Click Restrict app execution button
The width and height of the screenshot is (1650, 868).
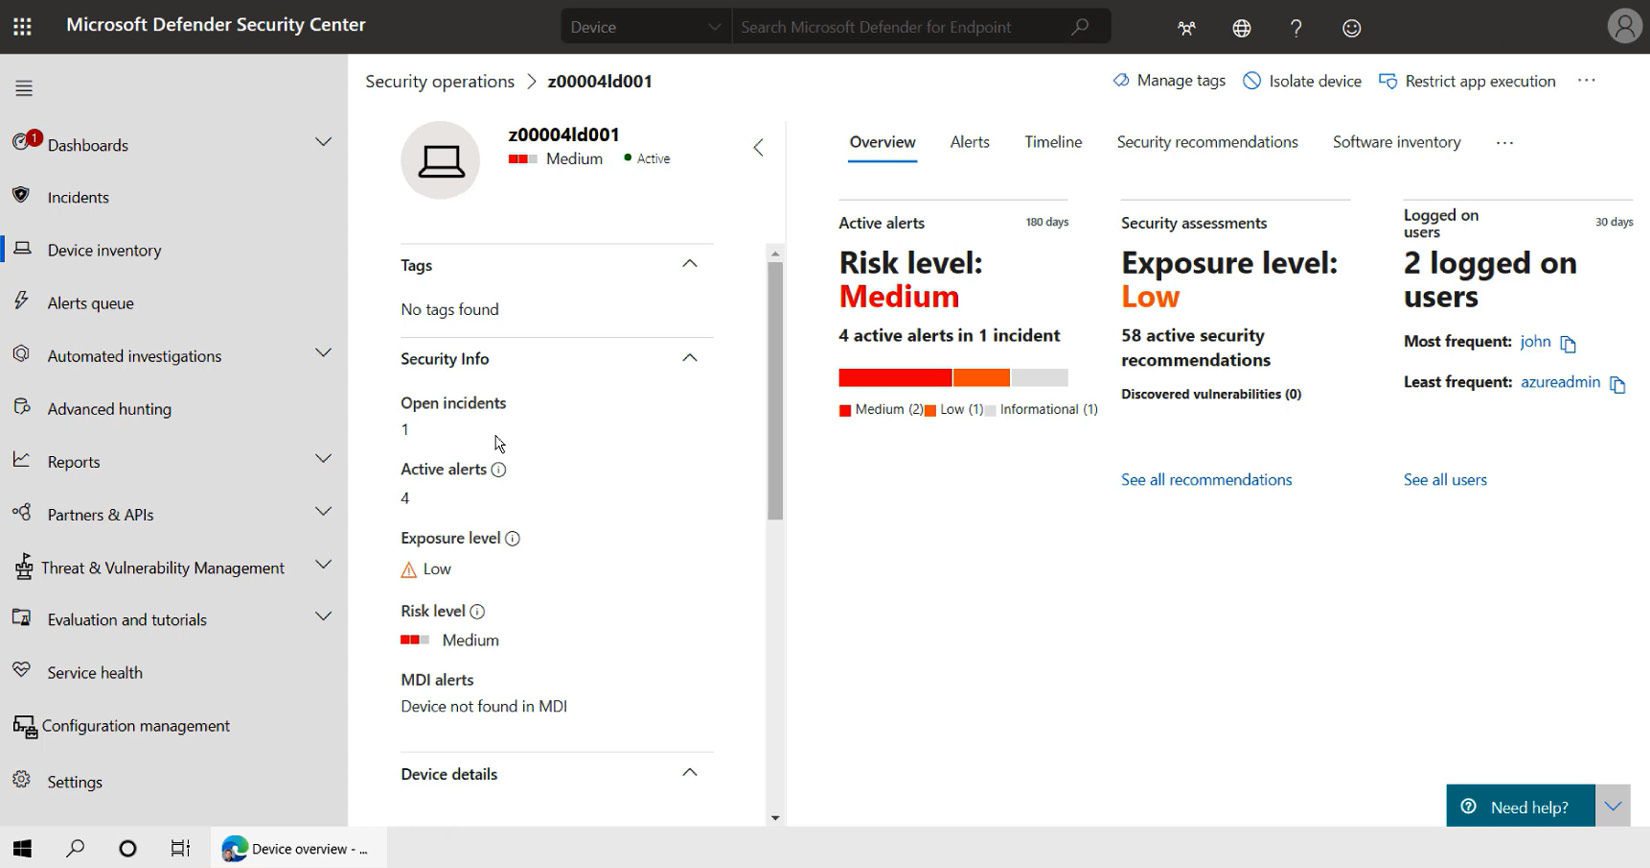1467,81
